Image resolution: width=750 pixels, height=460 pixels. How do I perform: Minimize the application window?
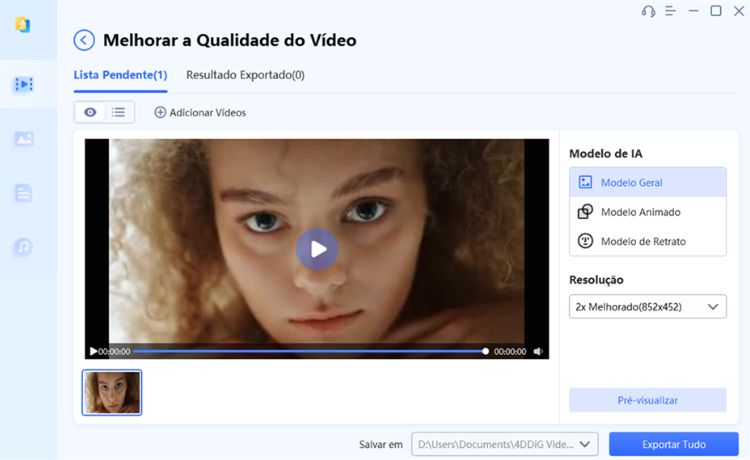[x=693, y=11]
